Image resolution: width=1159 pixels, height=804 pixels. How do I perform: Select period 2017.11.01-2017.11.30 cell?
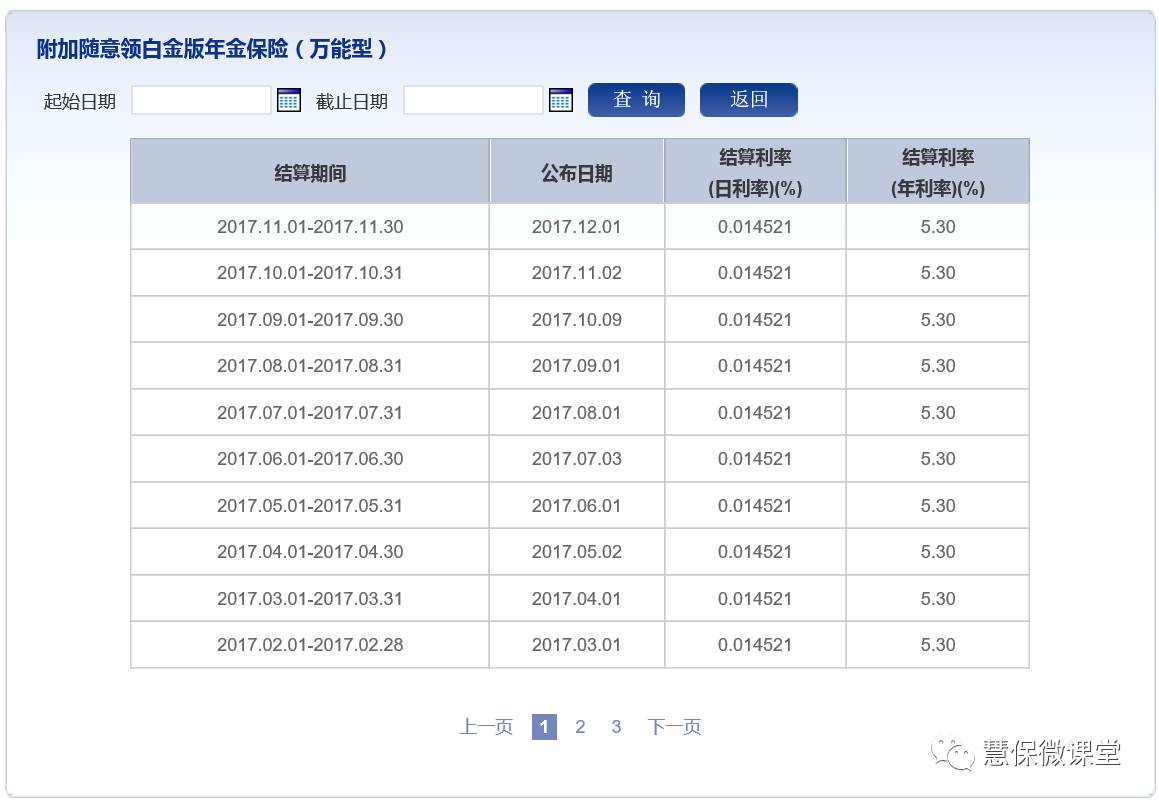coord(310,227)
